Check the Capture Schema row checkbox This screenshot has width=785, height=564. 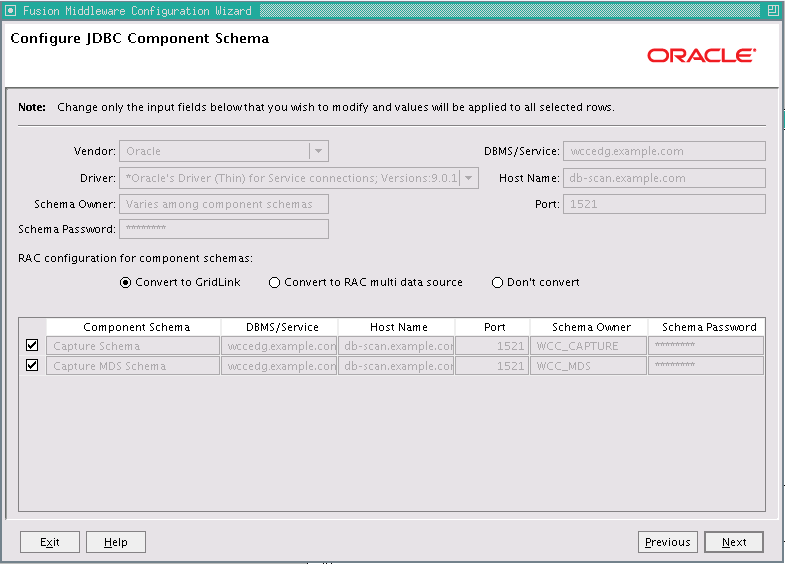tap(32, 345)
